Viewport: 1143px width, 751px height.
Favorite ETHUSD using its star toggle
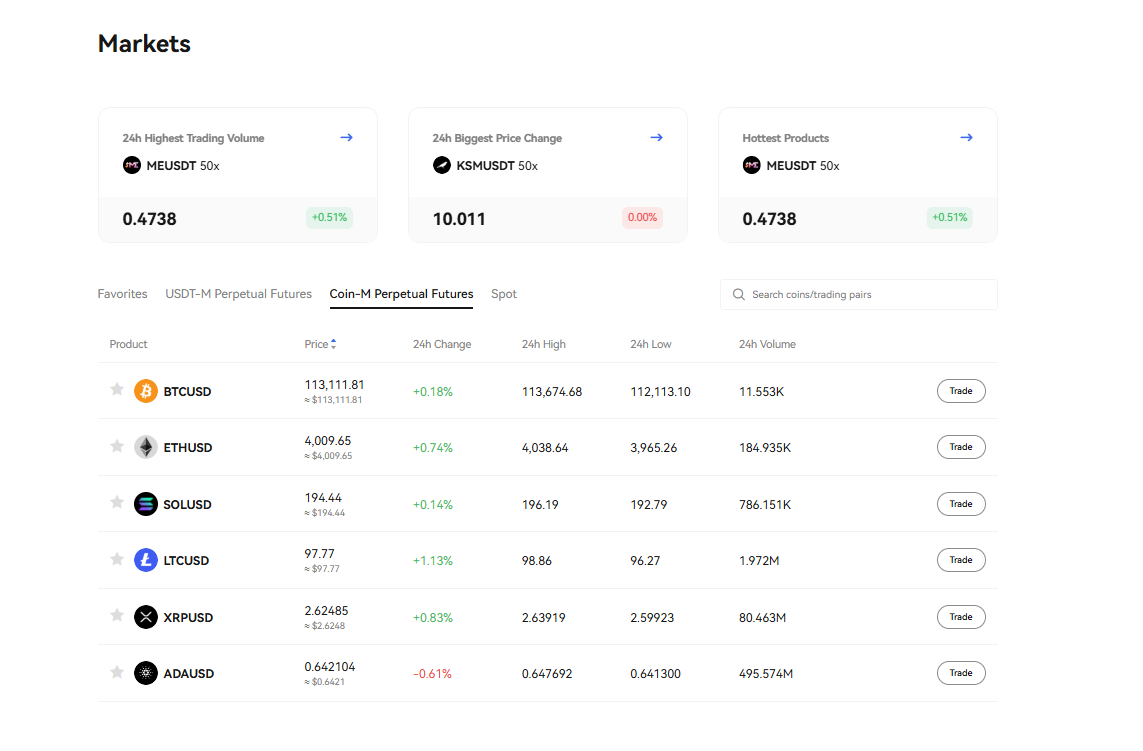click(x=116, y=447)
